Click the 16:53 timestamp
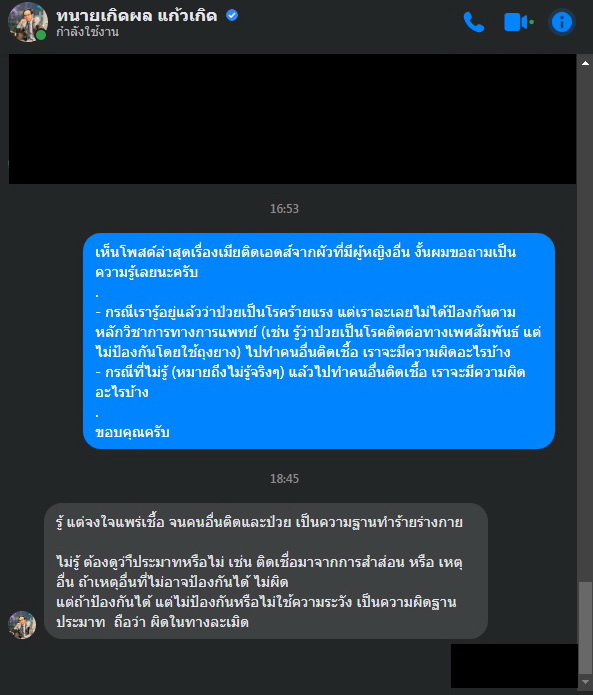The image size is (593, 695). tap(284, 209)
